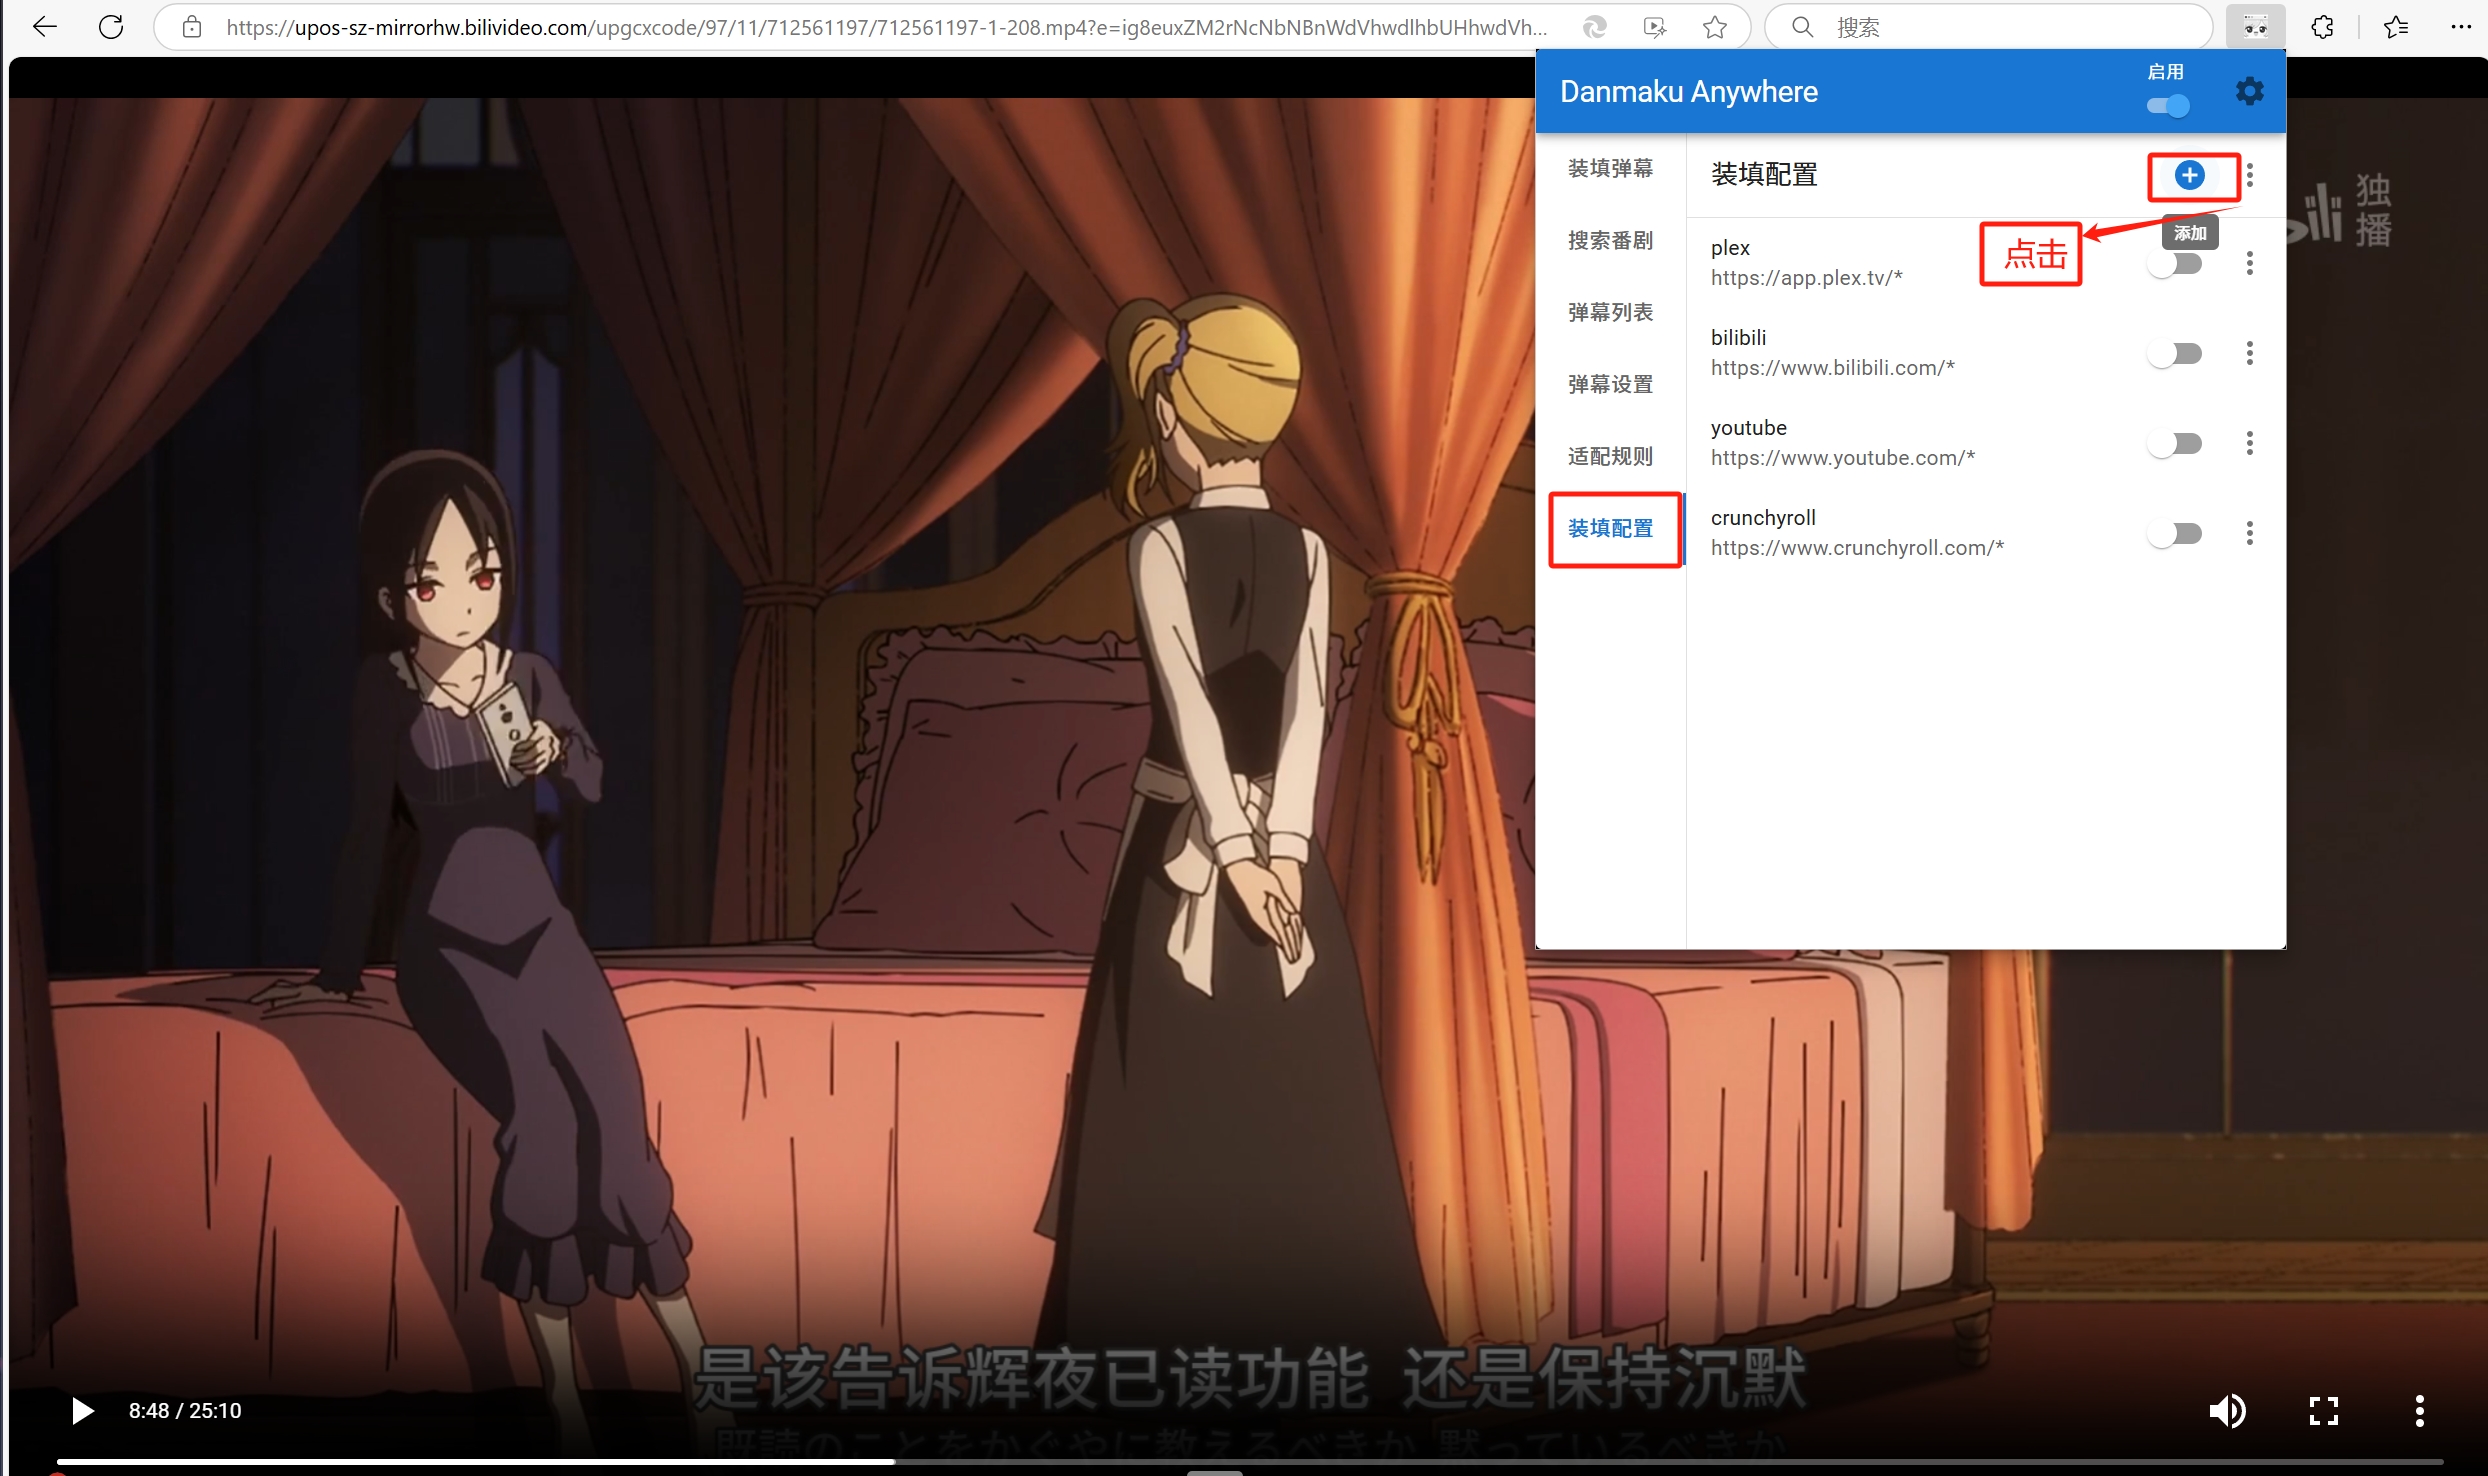The width and height of the screenshot is (2488, 1476).
Task: Reload the page with refresh icon
Action: click(x=111, y=27)
